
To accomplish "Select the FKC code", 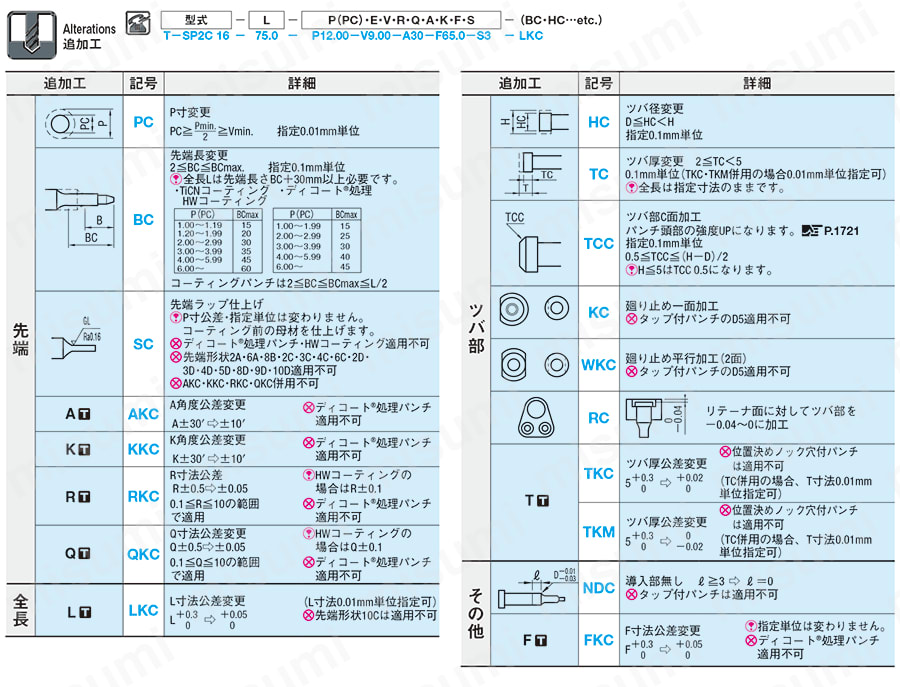I will pyautogui.click(x=599, y=640).
